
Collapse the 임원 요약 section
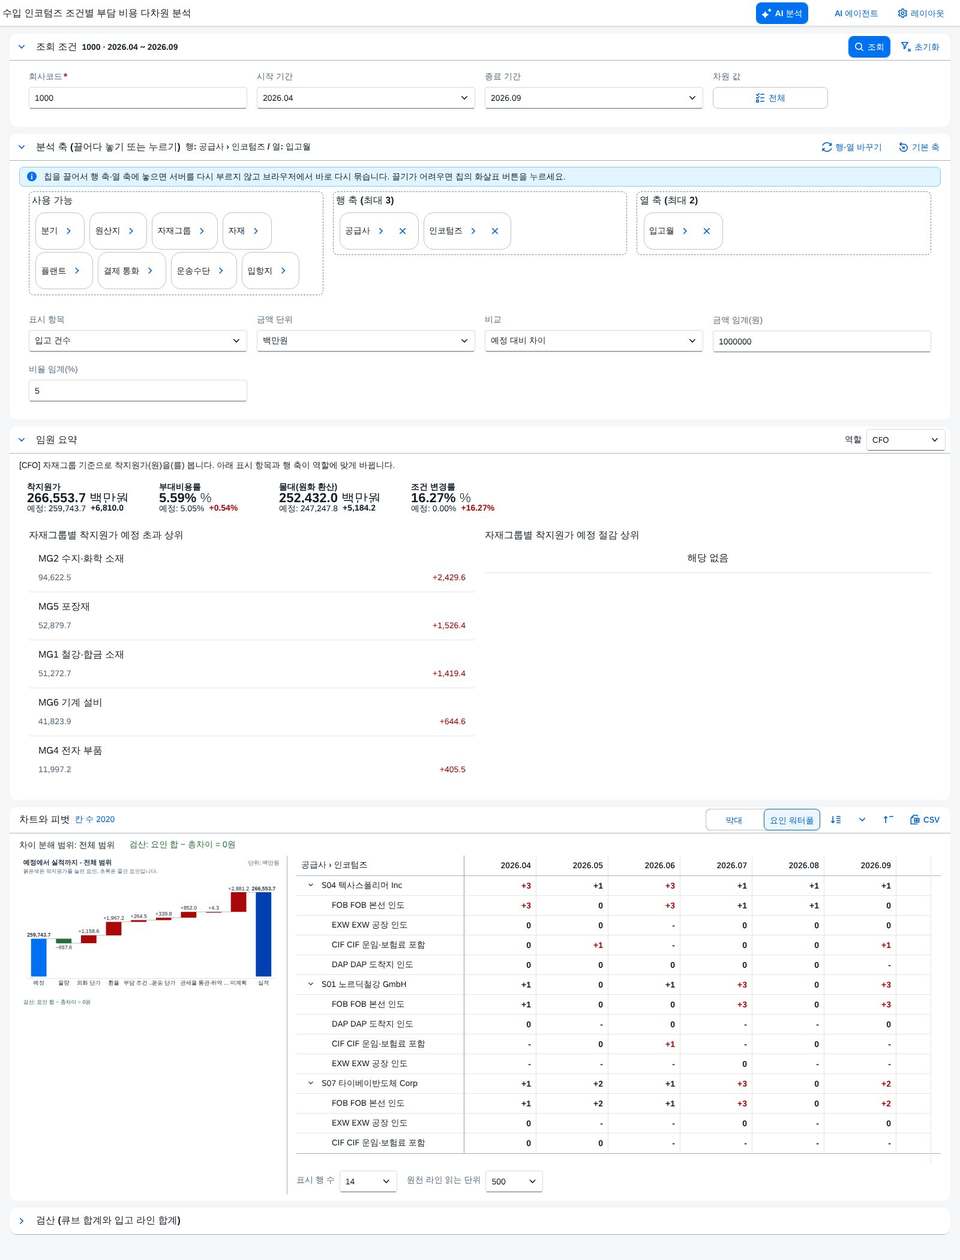[22, 440]
